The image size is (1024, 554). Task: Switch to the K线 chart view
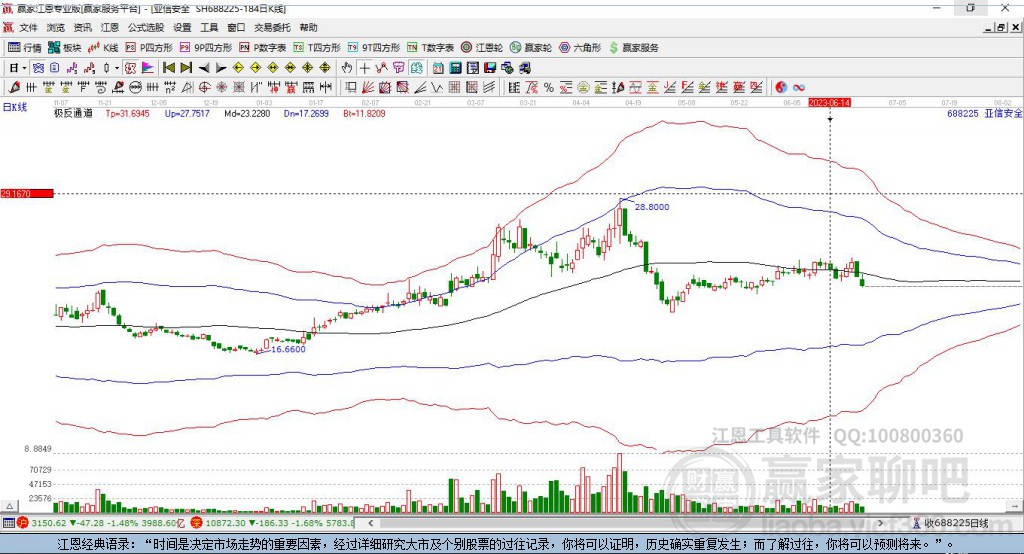103,48
